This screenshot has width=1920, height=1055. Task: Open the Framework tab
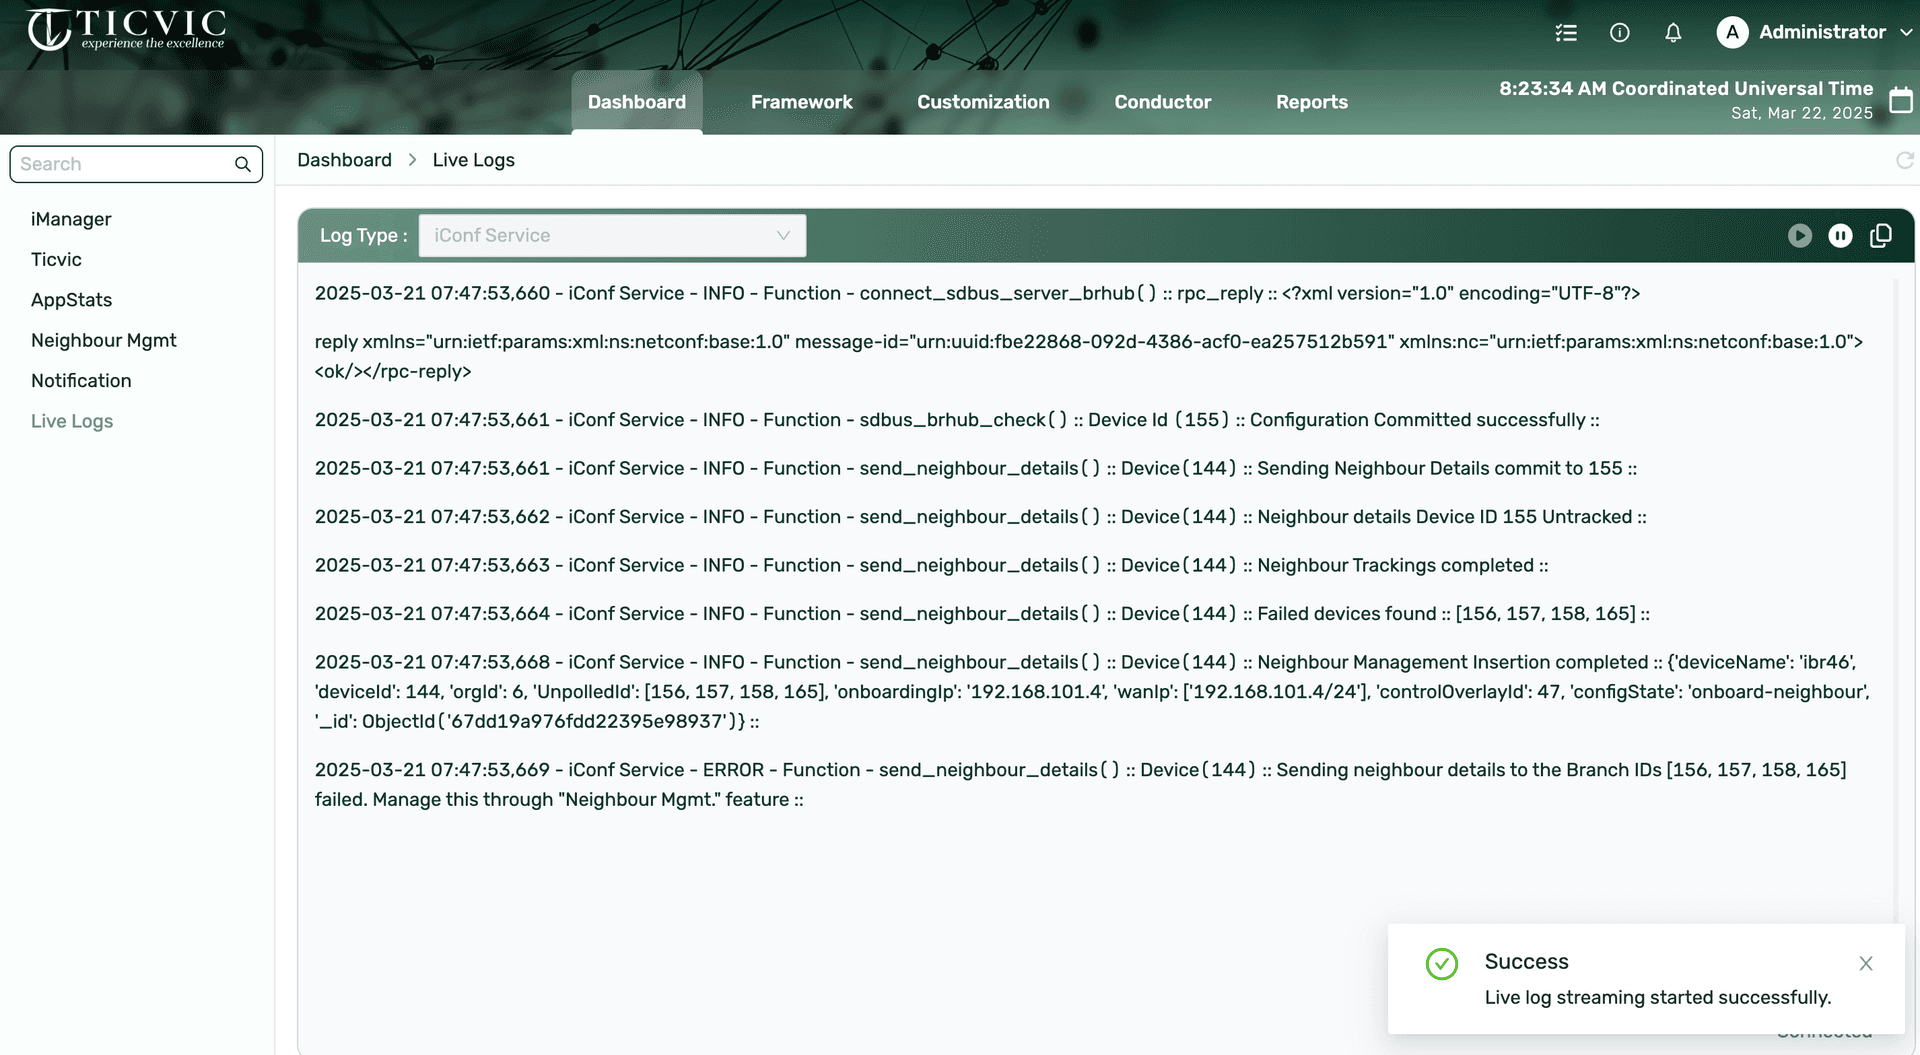click(802, 102)
